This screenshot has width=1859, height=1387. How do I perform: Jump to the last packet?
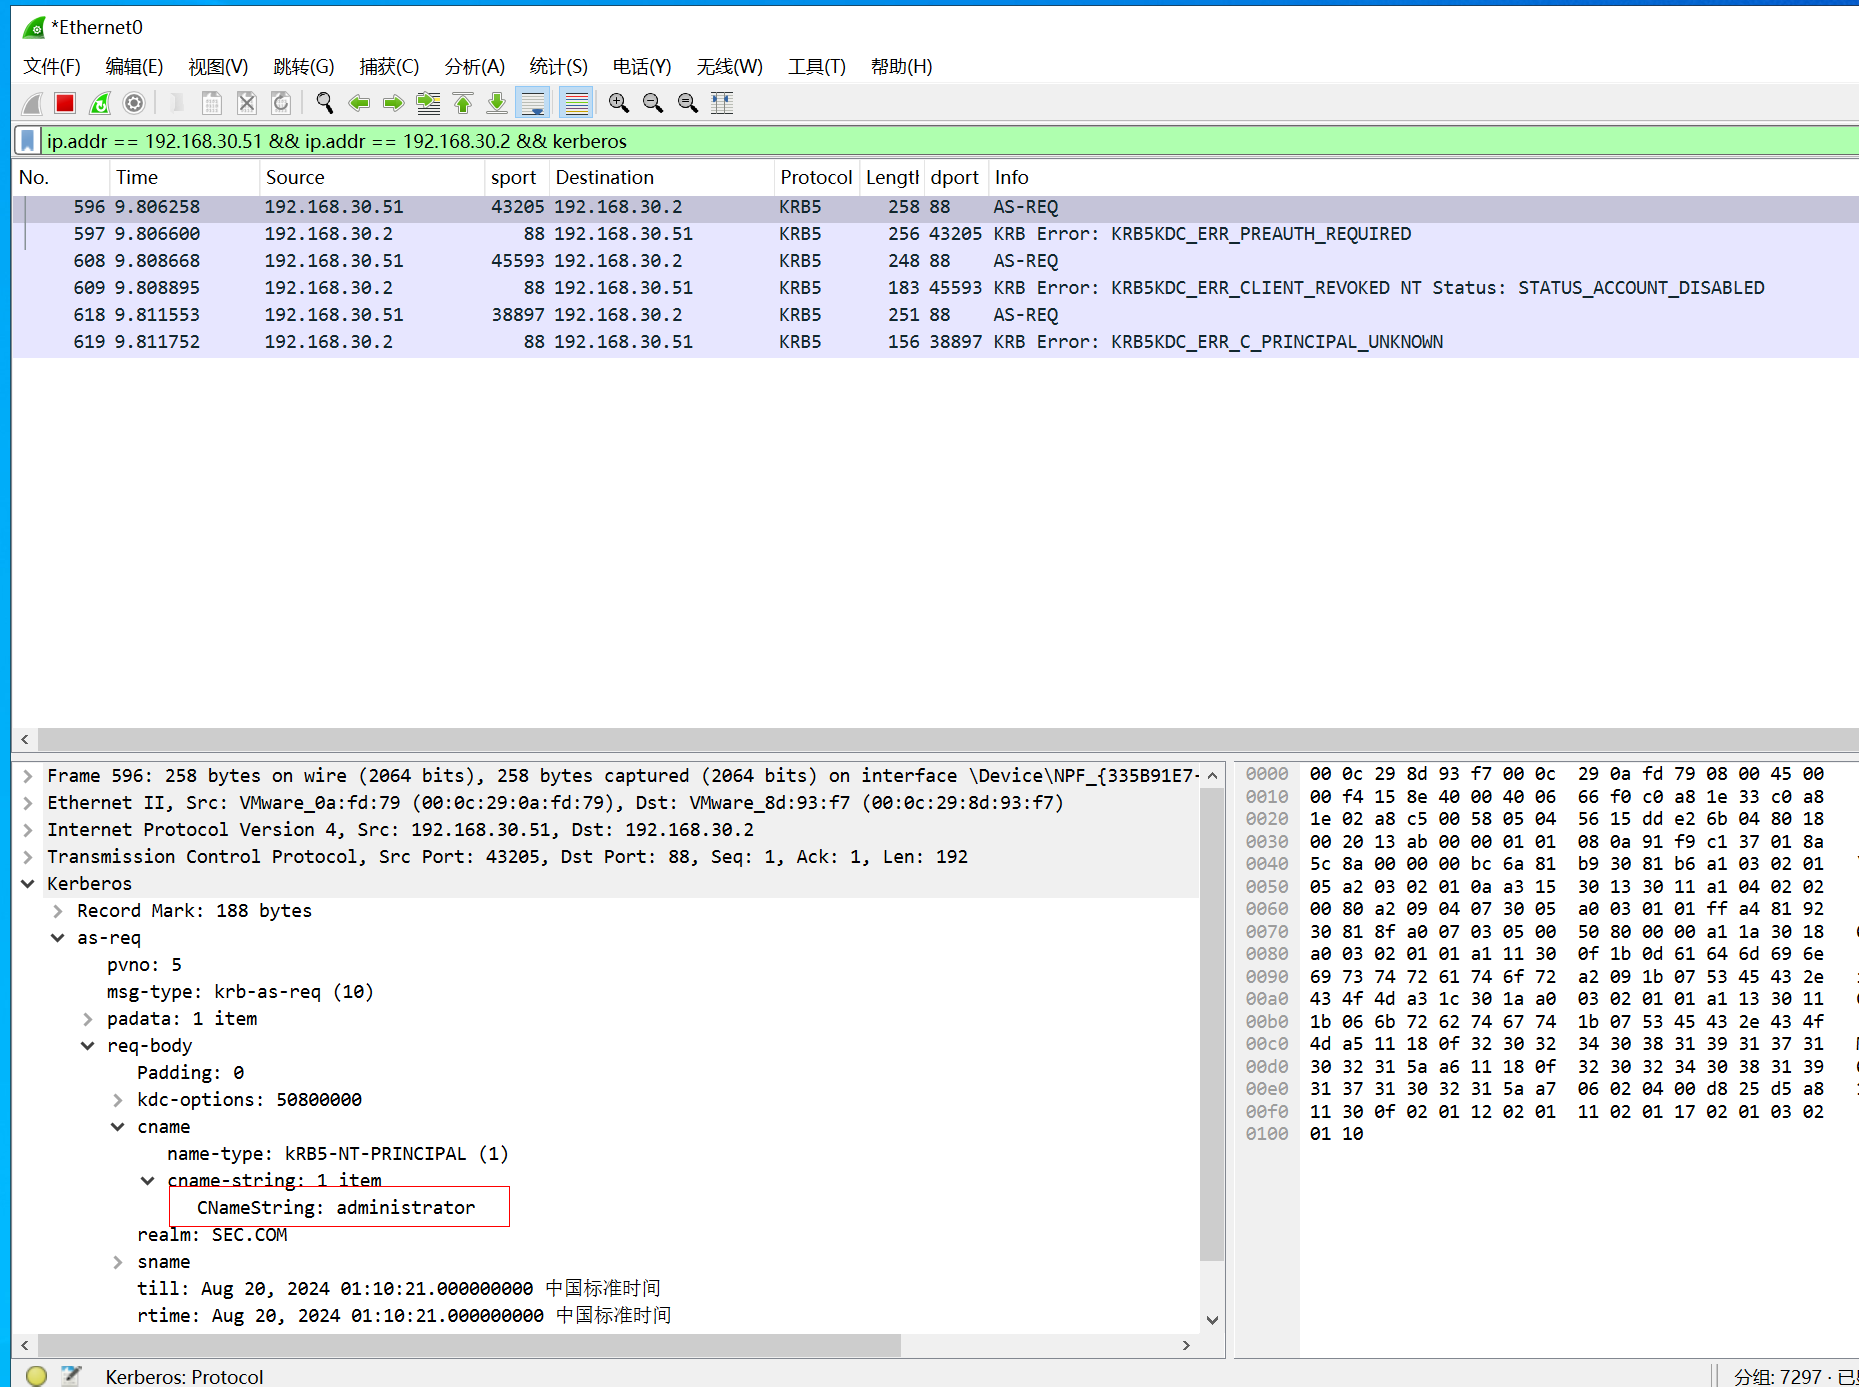pyautogui.click(x=497, y=103)
